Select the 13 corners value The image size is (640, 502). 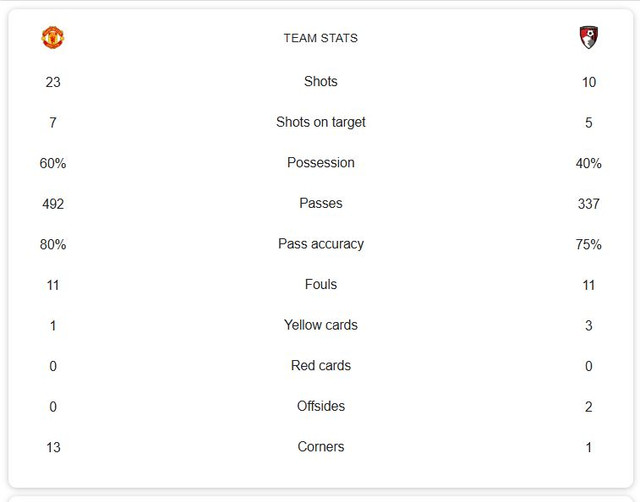coord(53,447)
